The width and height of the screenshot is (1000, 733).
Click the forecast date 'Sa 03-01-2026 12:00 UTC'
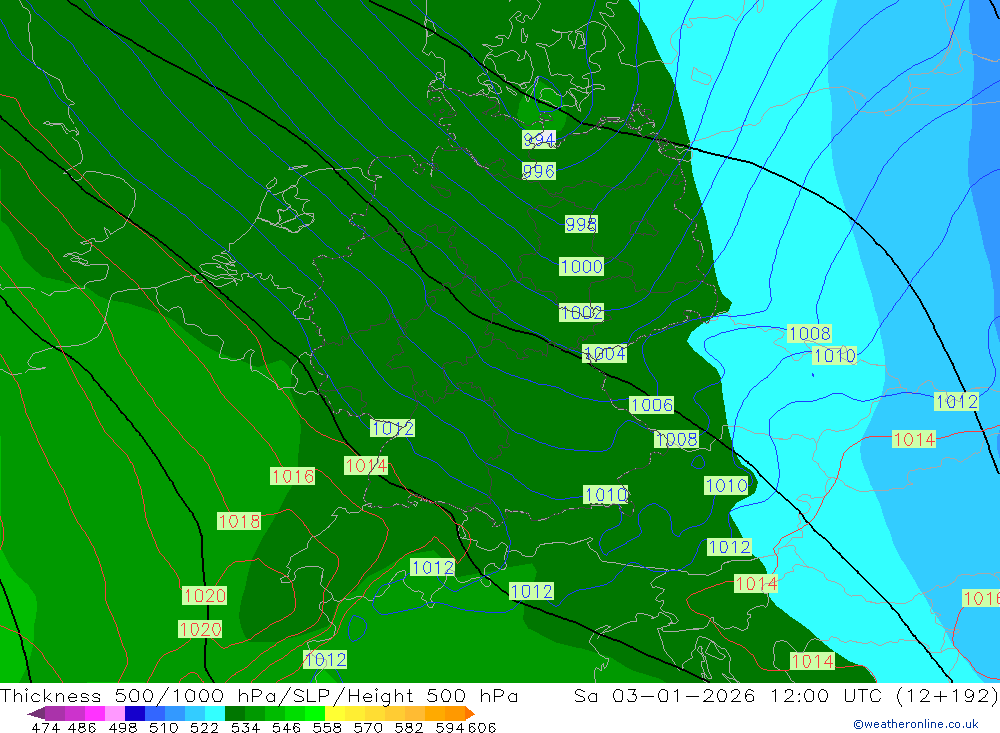pyautogui.click(x=728, y=695)
